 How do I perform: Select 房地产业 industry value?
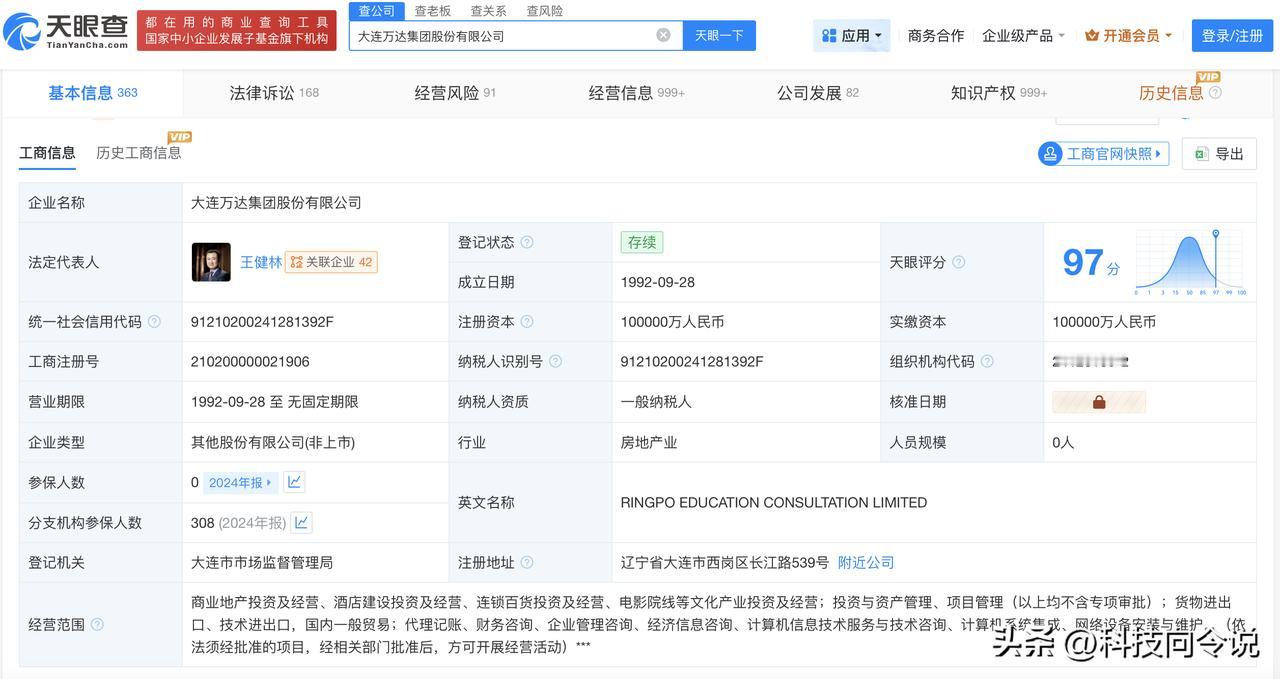pos(649,442)
